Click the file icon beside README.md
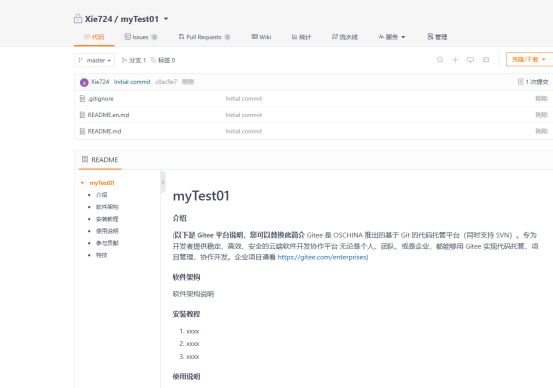This screenshot has width=553, height=388. [x=82, y=131]
